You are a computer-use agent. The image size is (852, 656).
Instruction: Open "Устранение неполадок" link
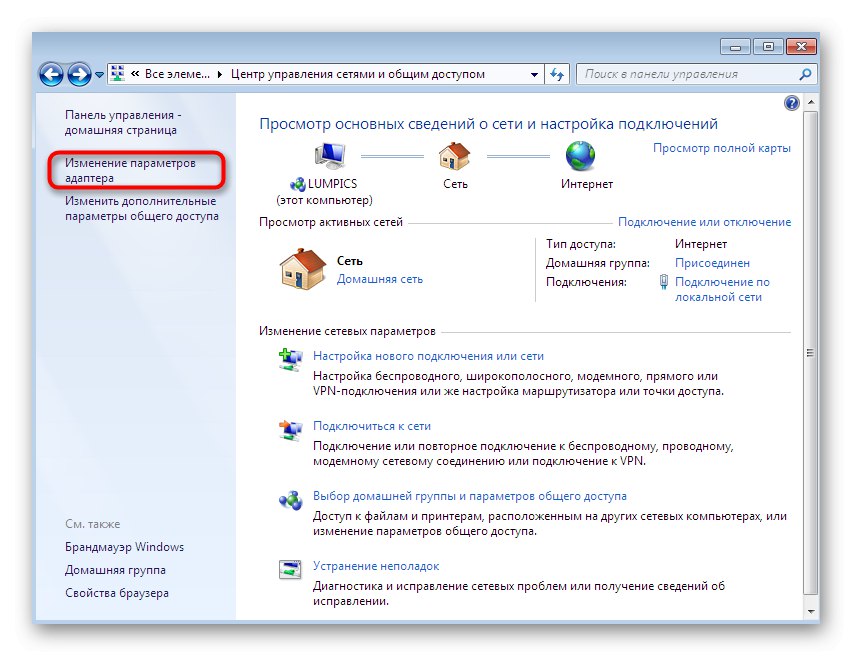point(376,566)
